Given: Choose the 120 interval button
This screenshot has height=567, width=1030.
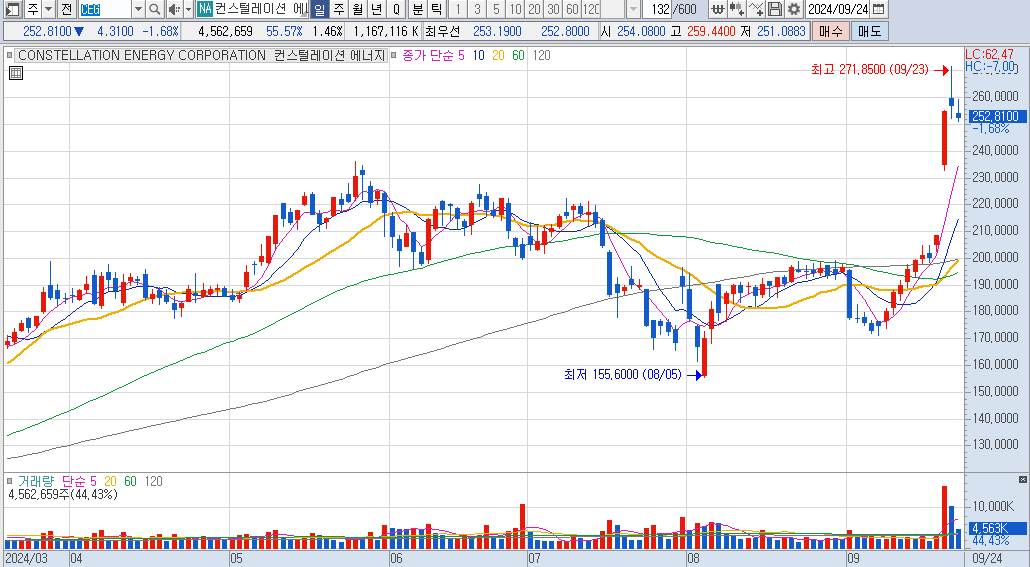Looking at the screenshot, I should (x=591, y=9).
